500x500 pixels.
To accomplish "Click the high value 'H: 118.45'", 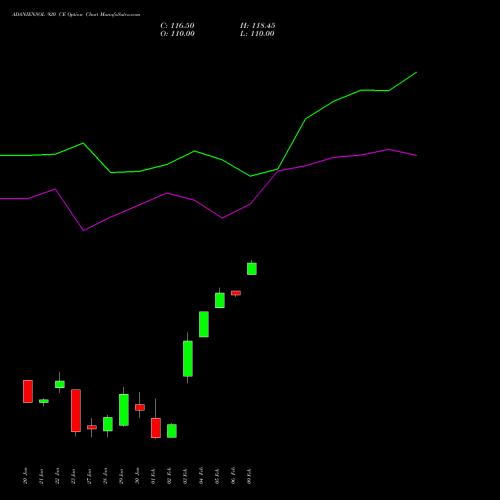I will coord(258,26).
